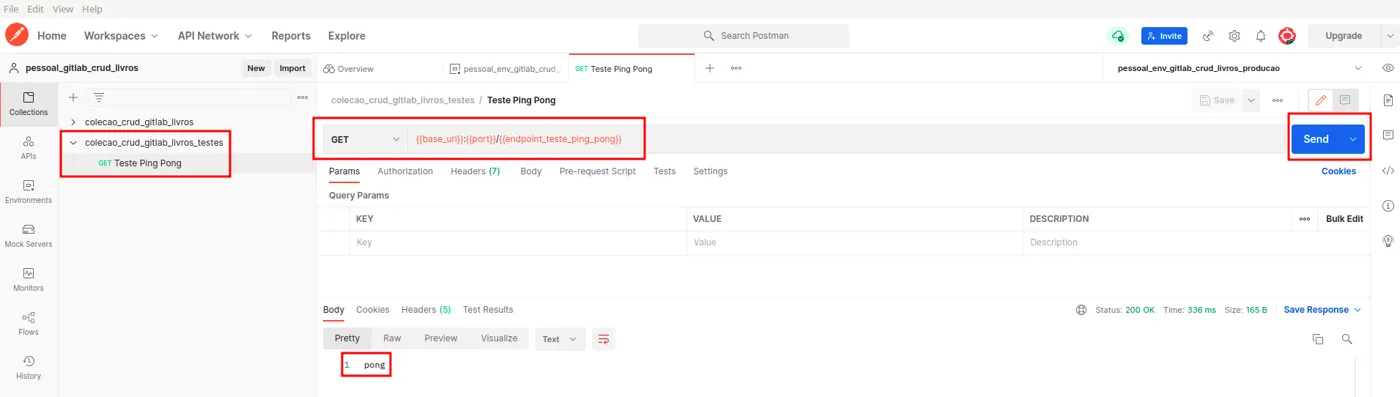Viewport: 1400px width, 397px height.
Task: Click the Invite button
Action: pos(1164,36)
